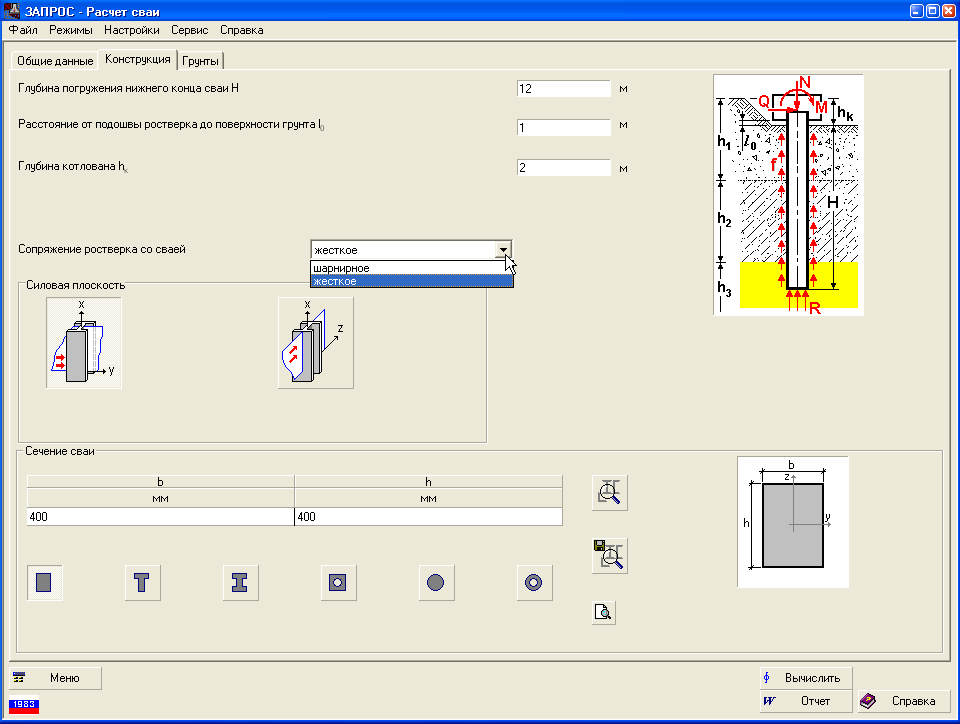The width and height of the screenshot is (960, 724).
Task: Choose шарнирное option in dropdown list
Action: coord(411,268)
